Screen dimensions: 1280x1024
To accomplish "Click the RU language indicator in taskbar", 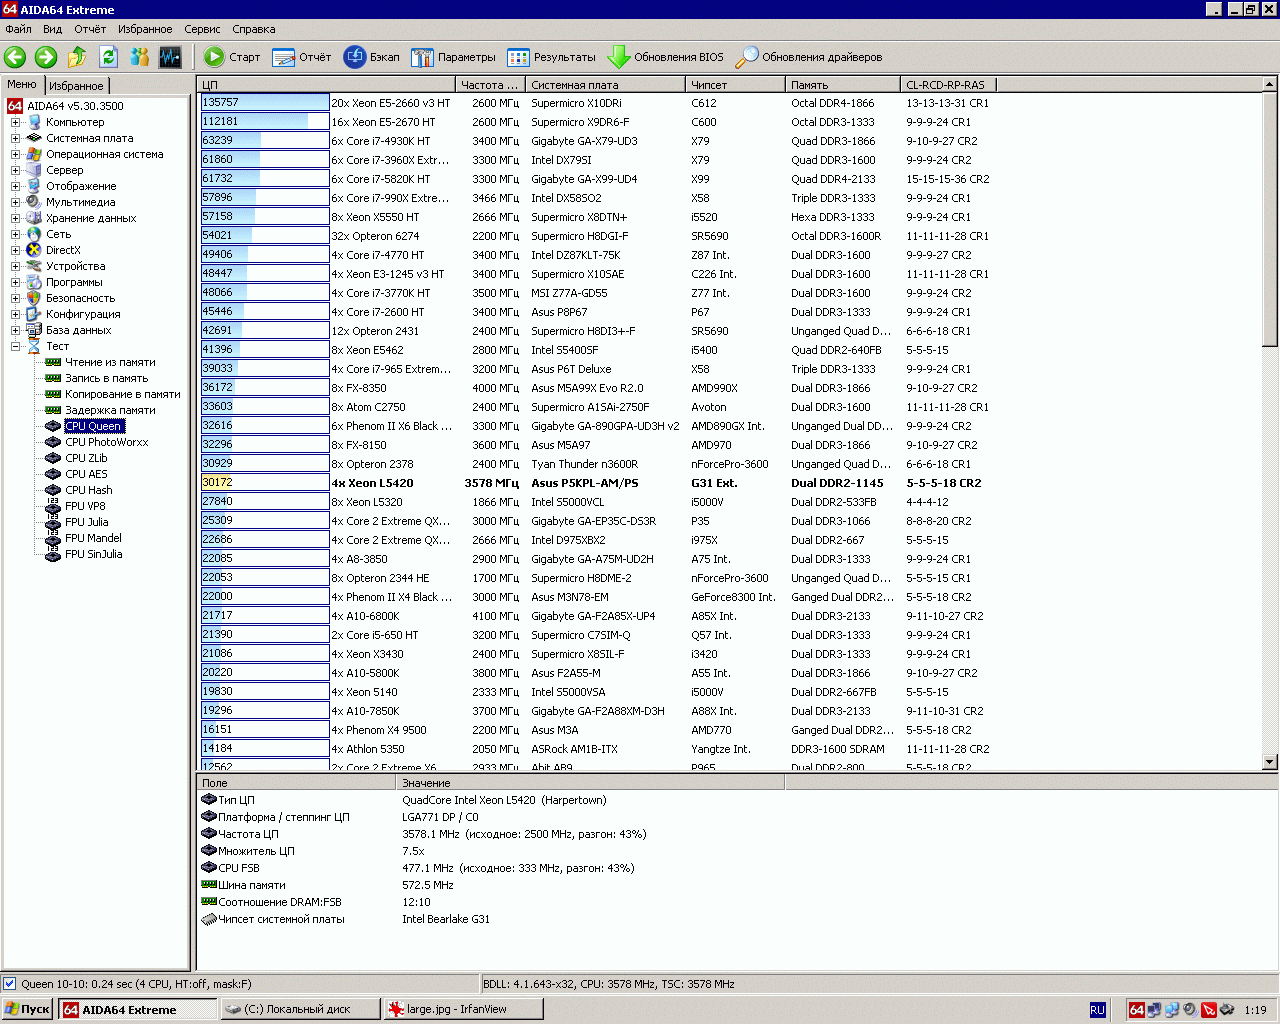I will (1097, 1010).
